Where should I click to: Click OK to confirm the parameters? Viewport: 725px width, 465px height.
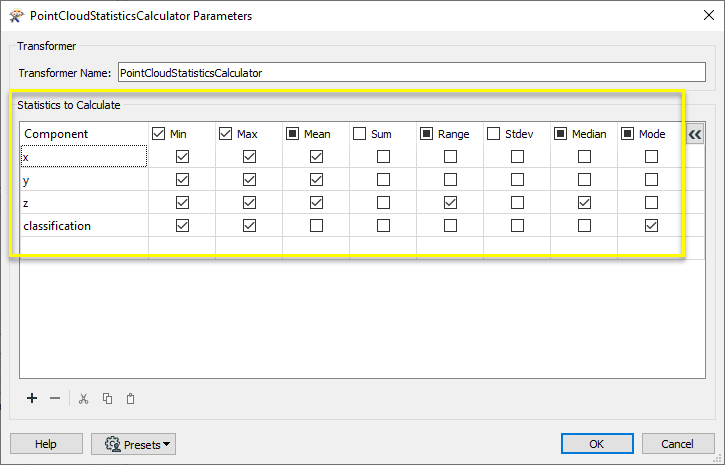point(597,444)
